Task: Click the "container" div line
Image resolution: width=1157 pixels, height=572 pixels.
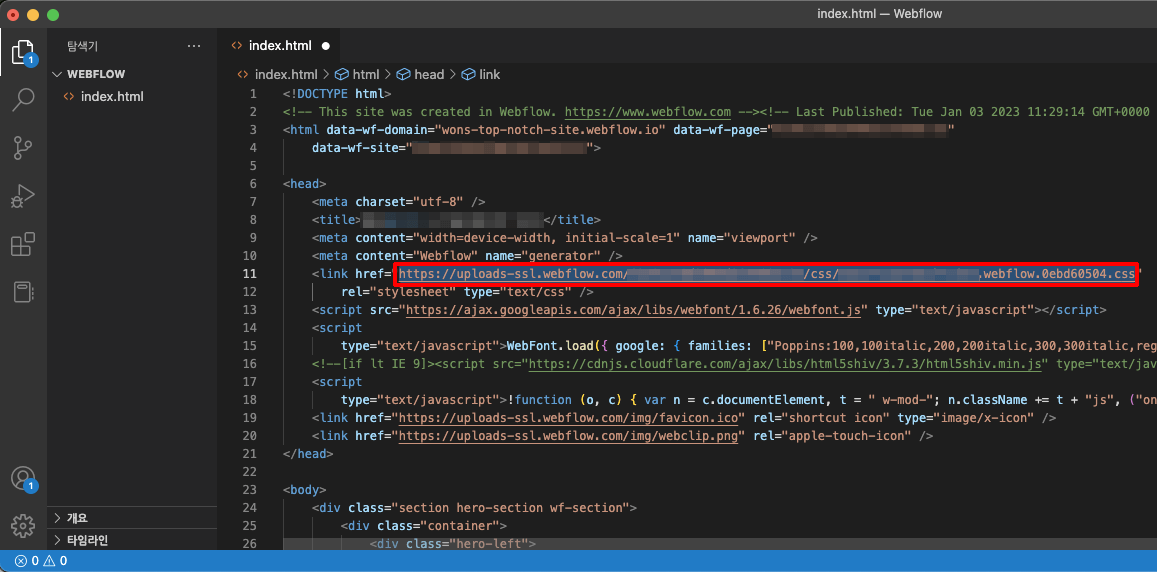Action: click(424, 526)
